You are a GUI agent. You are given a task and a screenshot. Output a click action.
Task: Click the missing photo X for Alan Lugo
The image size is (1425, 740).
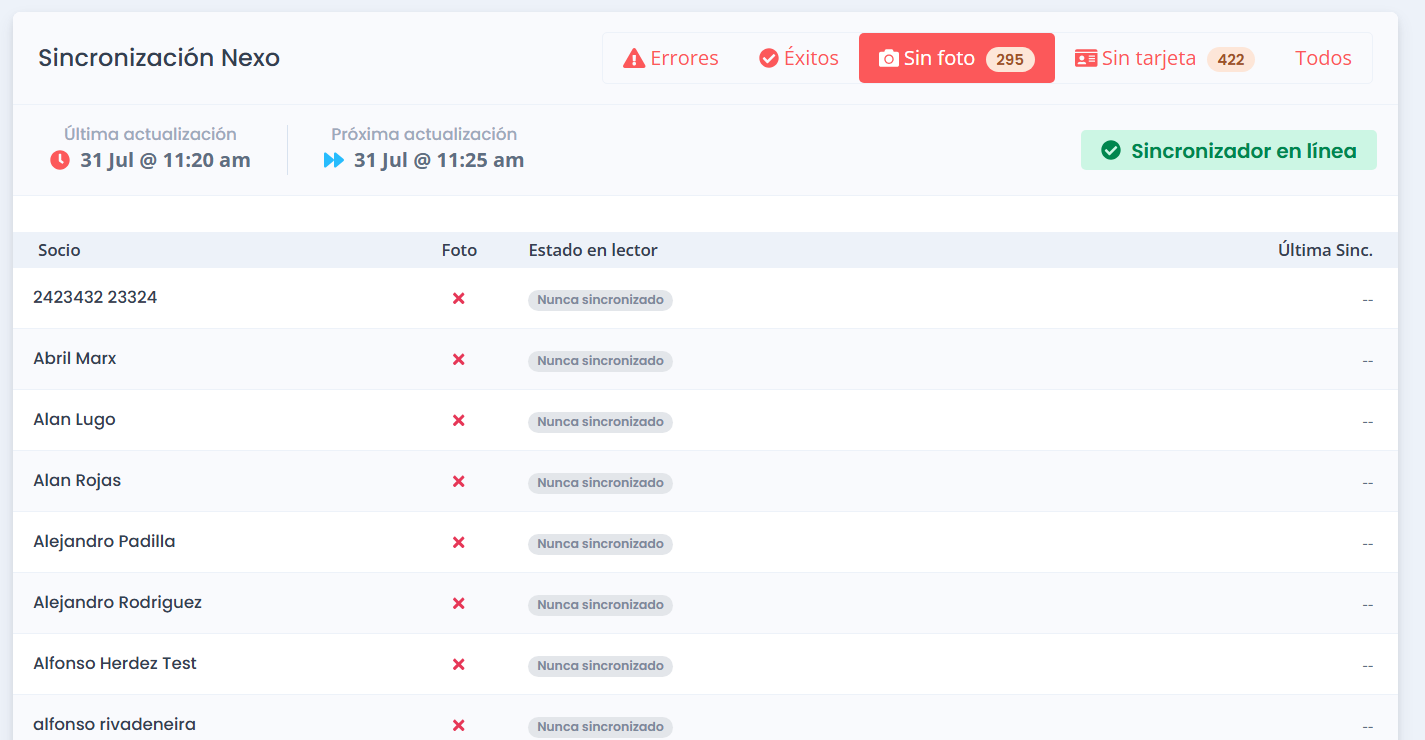459,420
